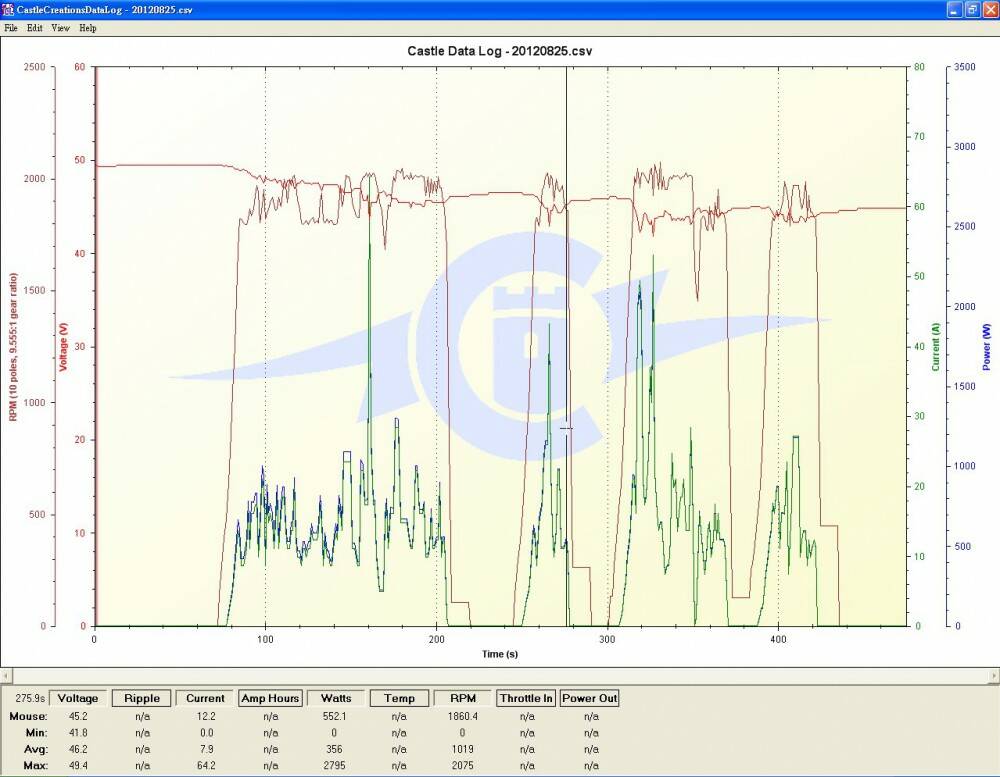Image resolution: width=1000 pixels, height=777 pixels.
Task: Click the 275.9s cursor time readout
Action: point(30,699)
